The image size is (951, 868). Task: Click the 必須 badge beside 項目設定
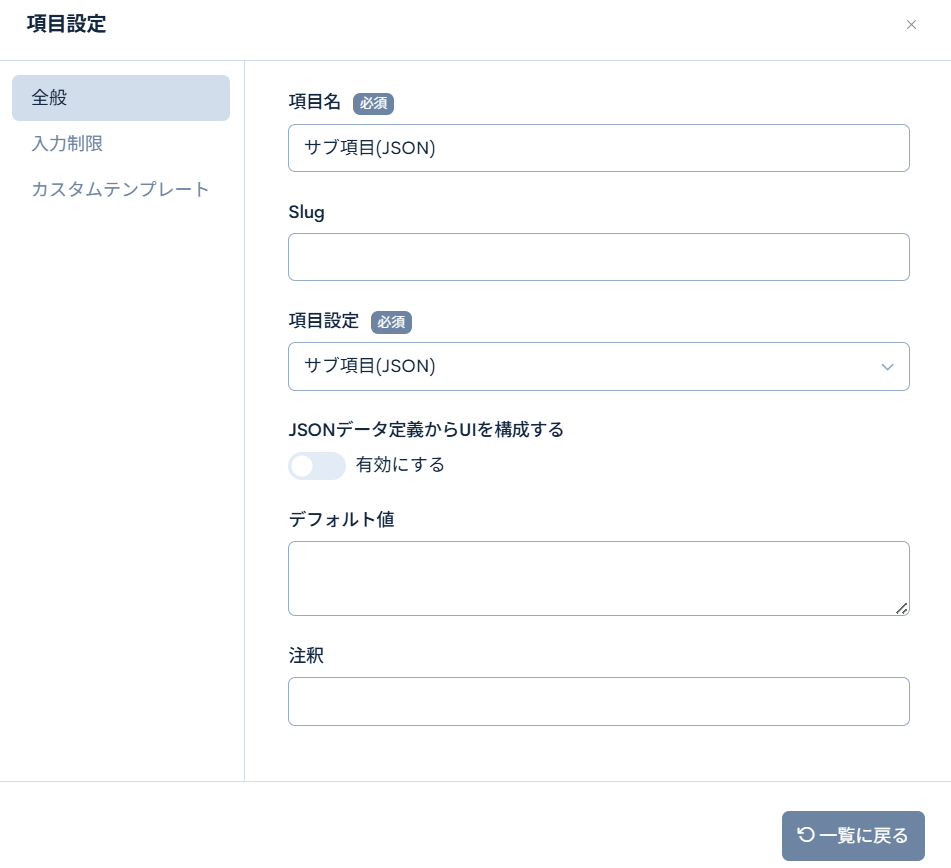pos(391,322)
